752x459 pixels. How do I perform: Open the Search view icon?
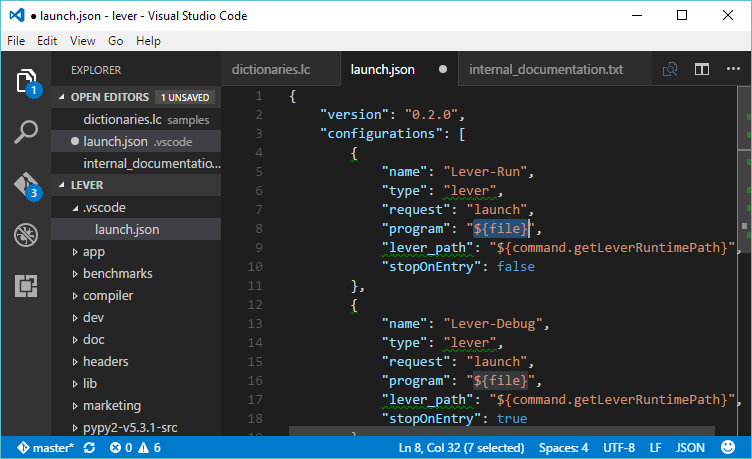pos(26,132)
